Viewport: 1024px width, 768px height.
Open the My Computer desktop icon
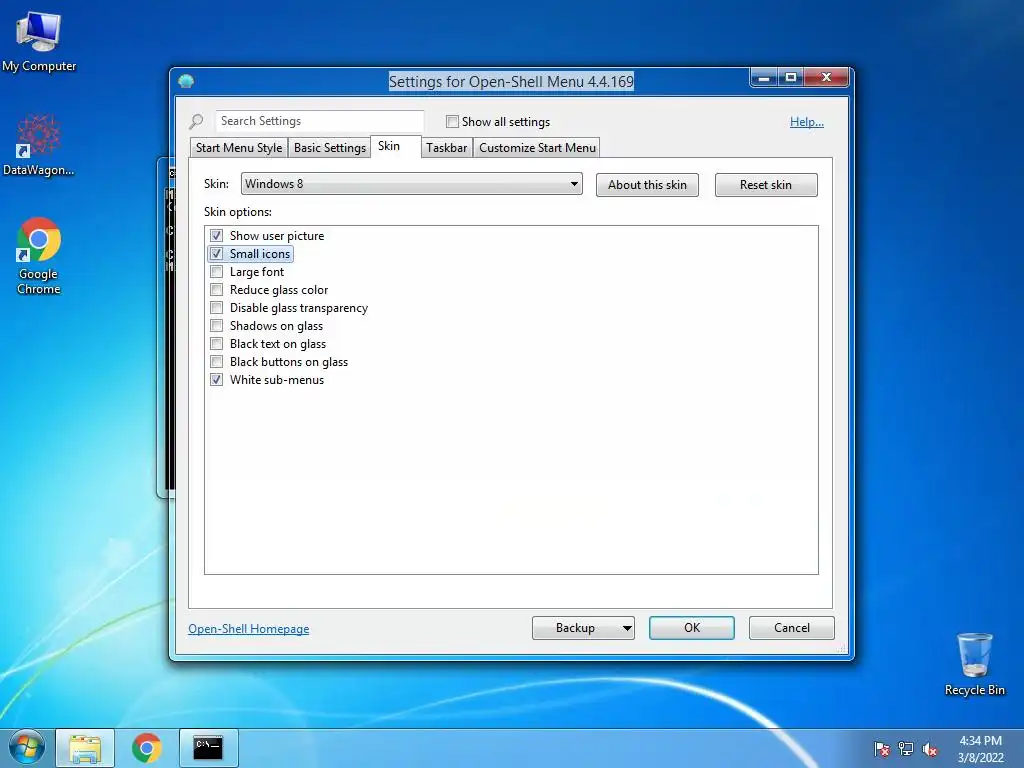pos(39,41)
